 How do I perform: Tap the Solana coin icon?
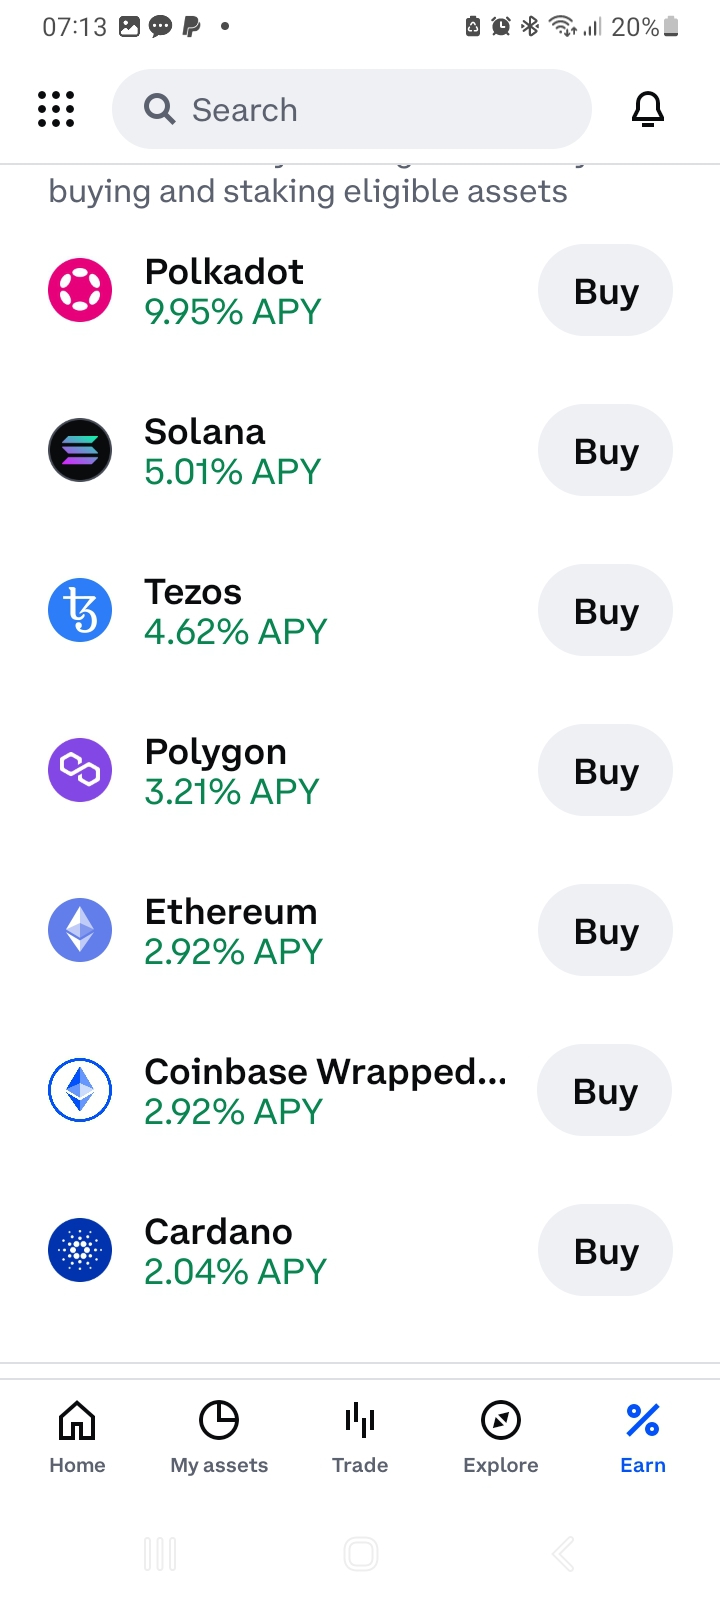click(80, 450)
